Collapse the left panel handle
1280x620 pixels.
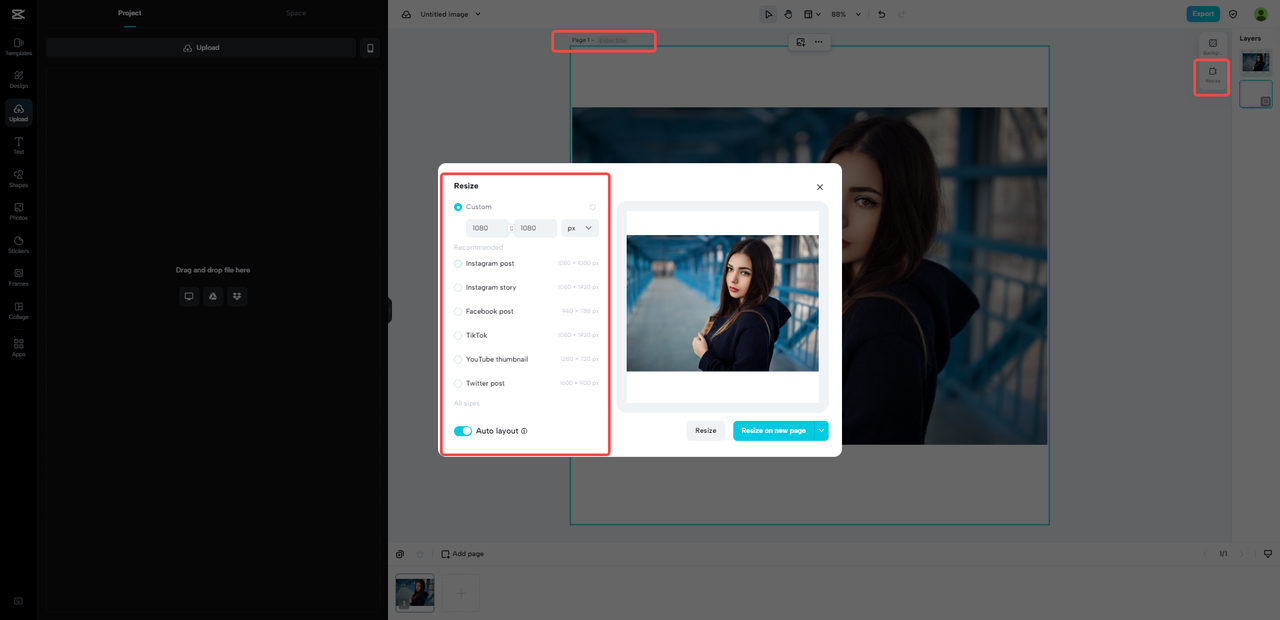tap(389, 310)
